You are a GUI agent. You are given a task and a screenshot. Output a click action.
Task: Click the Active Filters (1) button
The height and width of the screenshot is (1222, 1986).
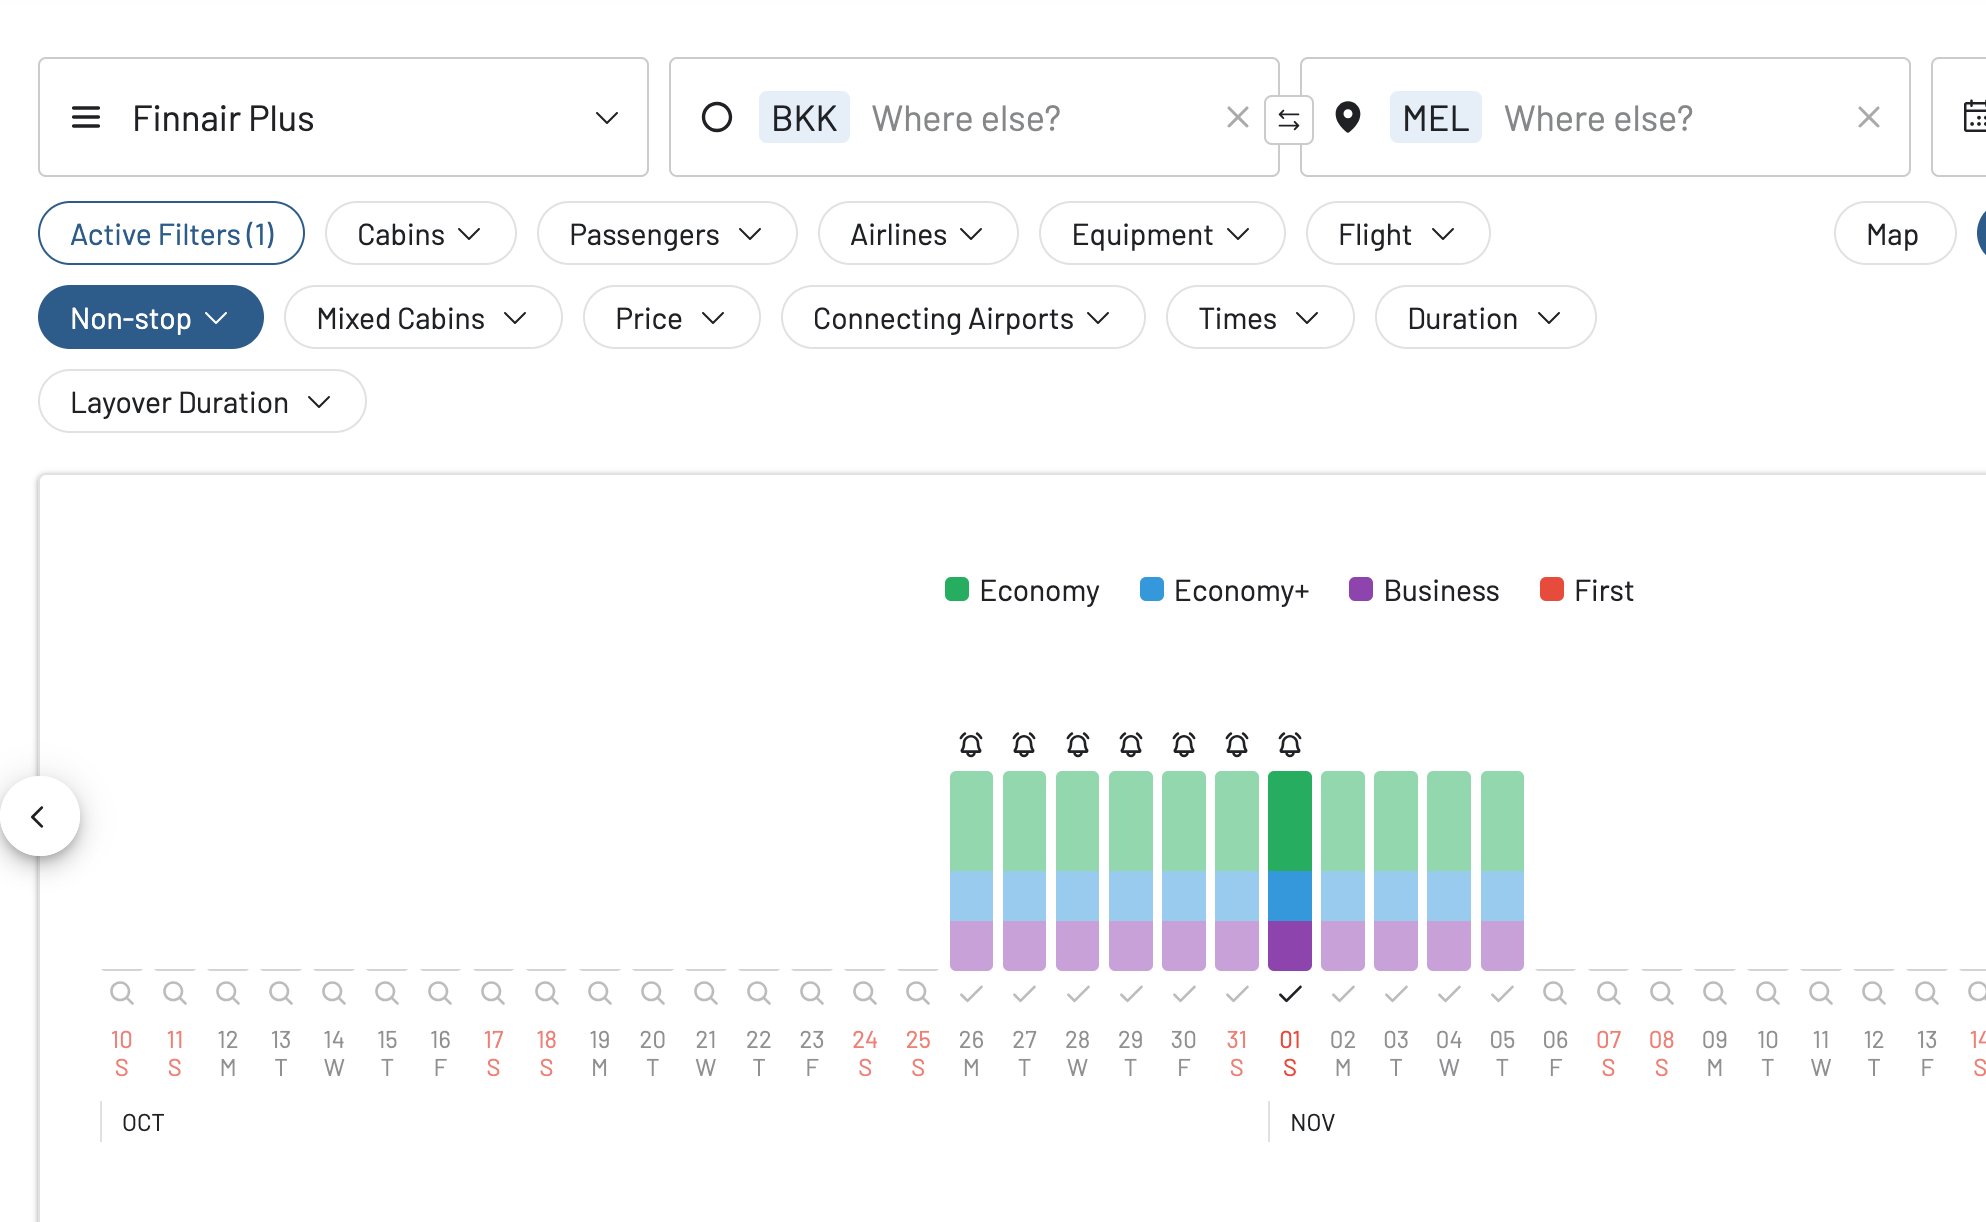[x=171, y=233]
